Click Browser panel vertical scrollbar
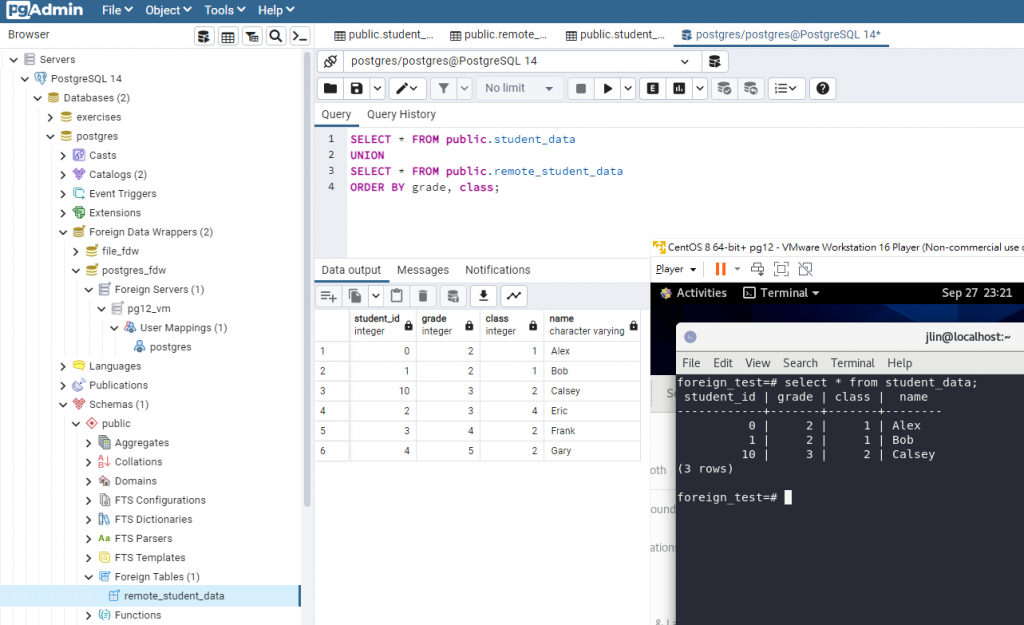The height and width of the screenshot is (625, 1024). click(x=306, y=281)
